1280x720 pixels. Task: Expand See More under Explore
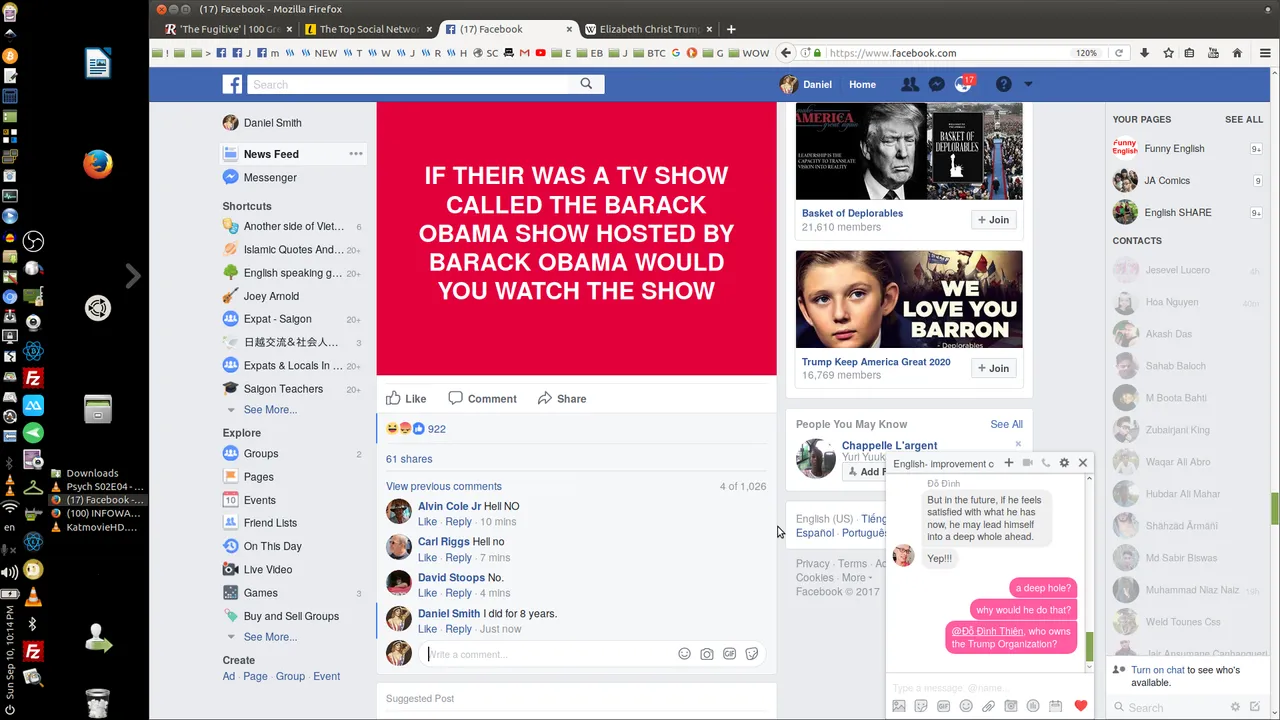click(270, 637)
